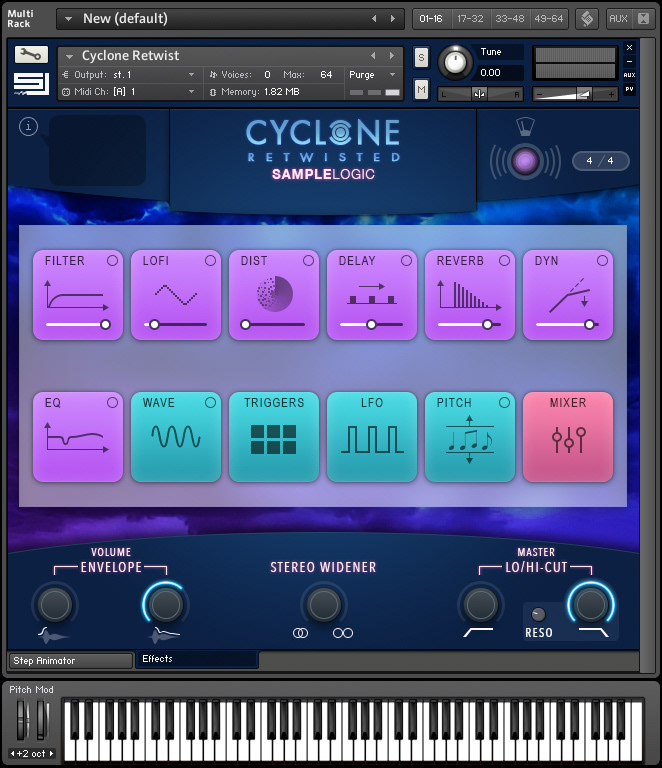Open the LOFI effect wave icon

tap(176, 295)
